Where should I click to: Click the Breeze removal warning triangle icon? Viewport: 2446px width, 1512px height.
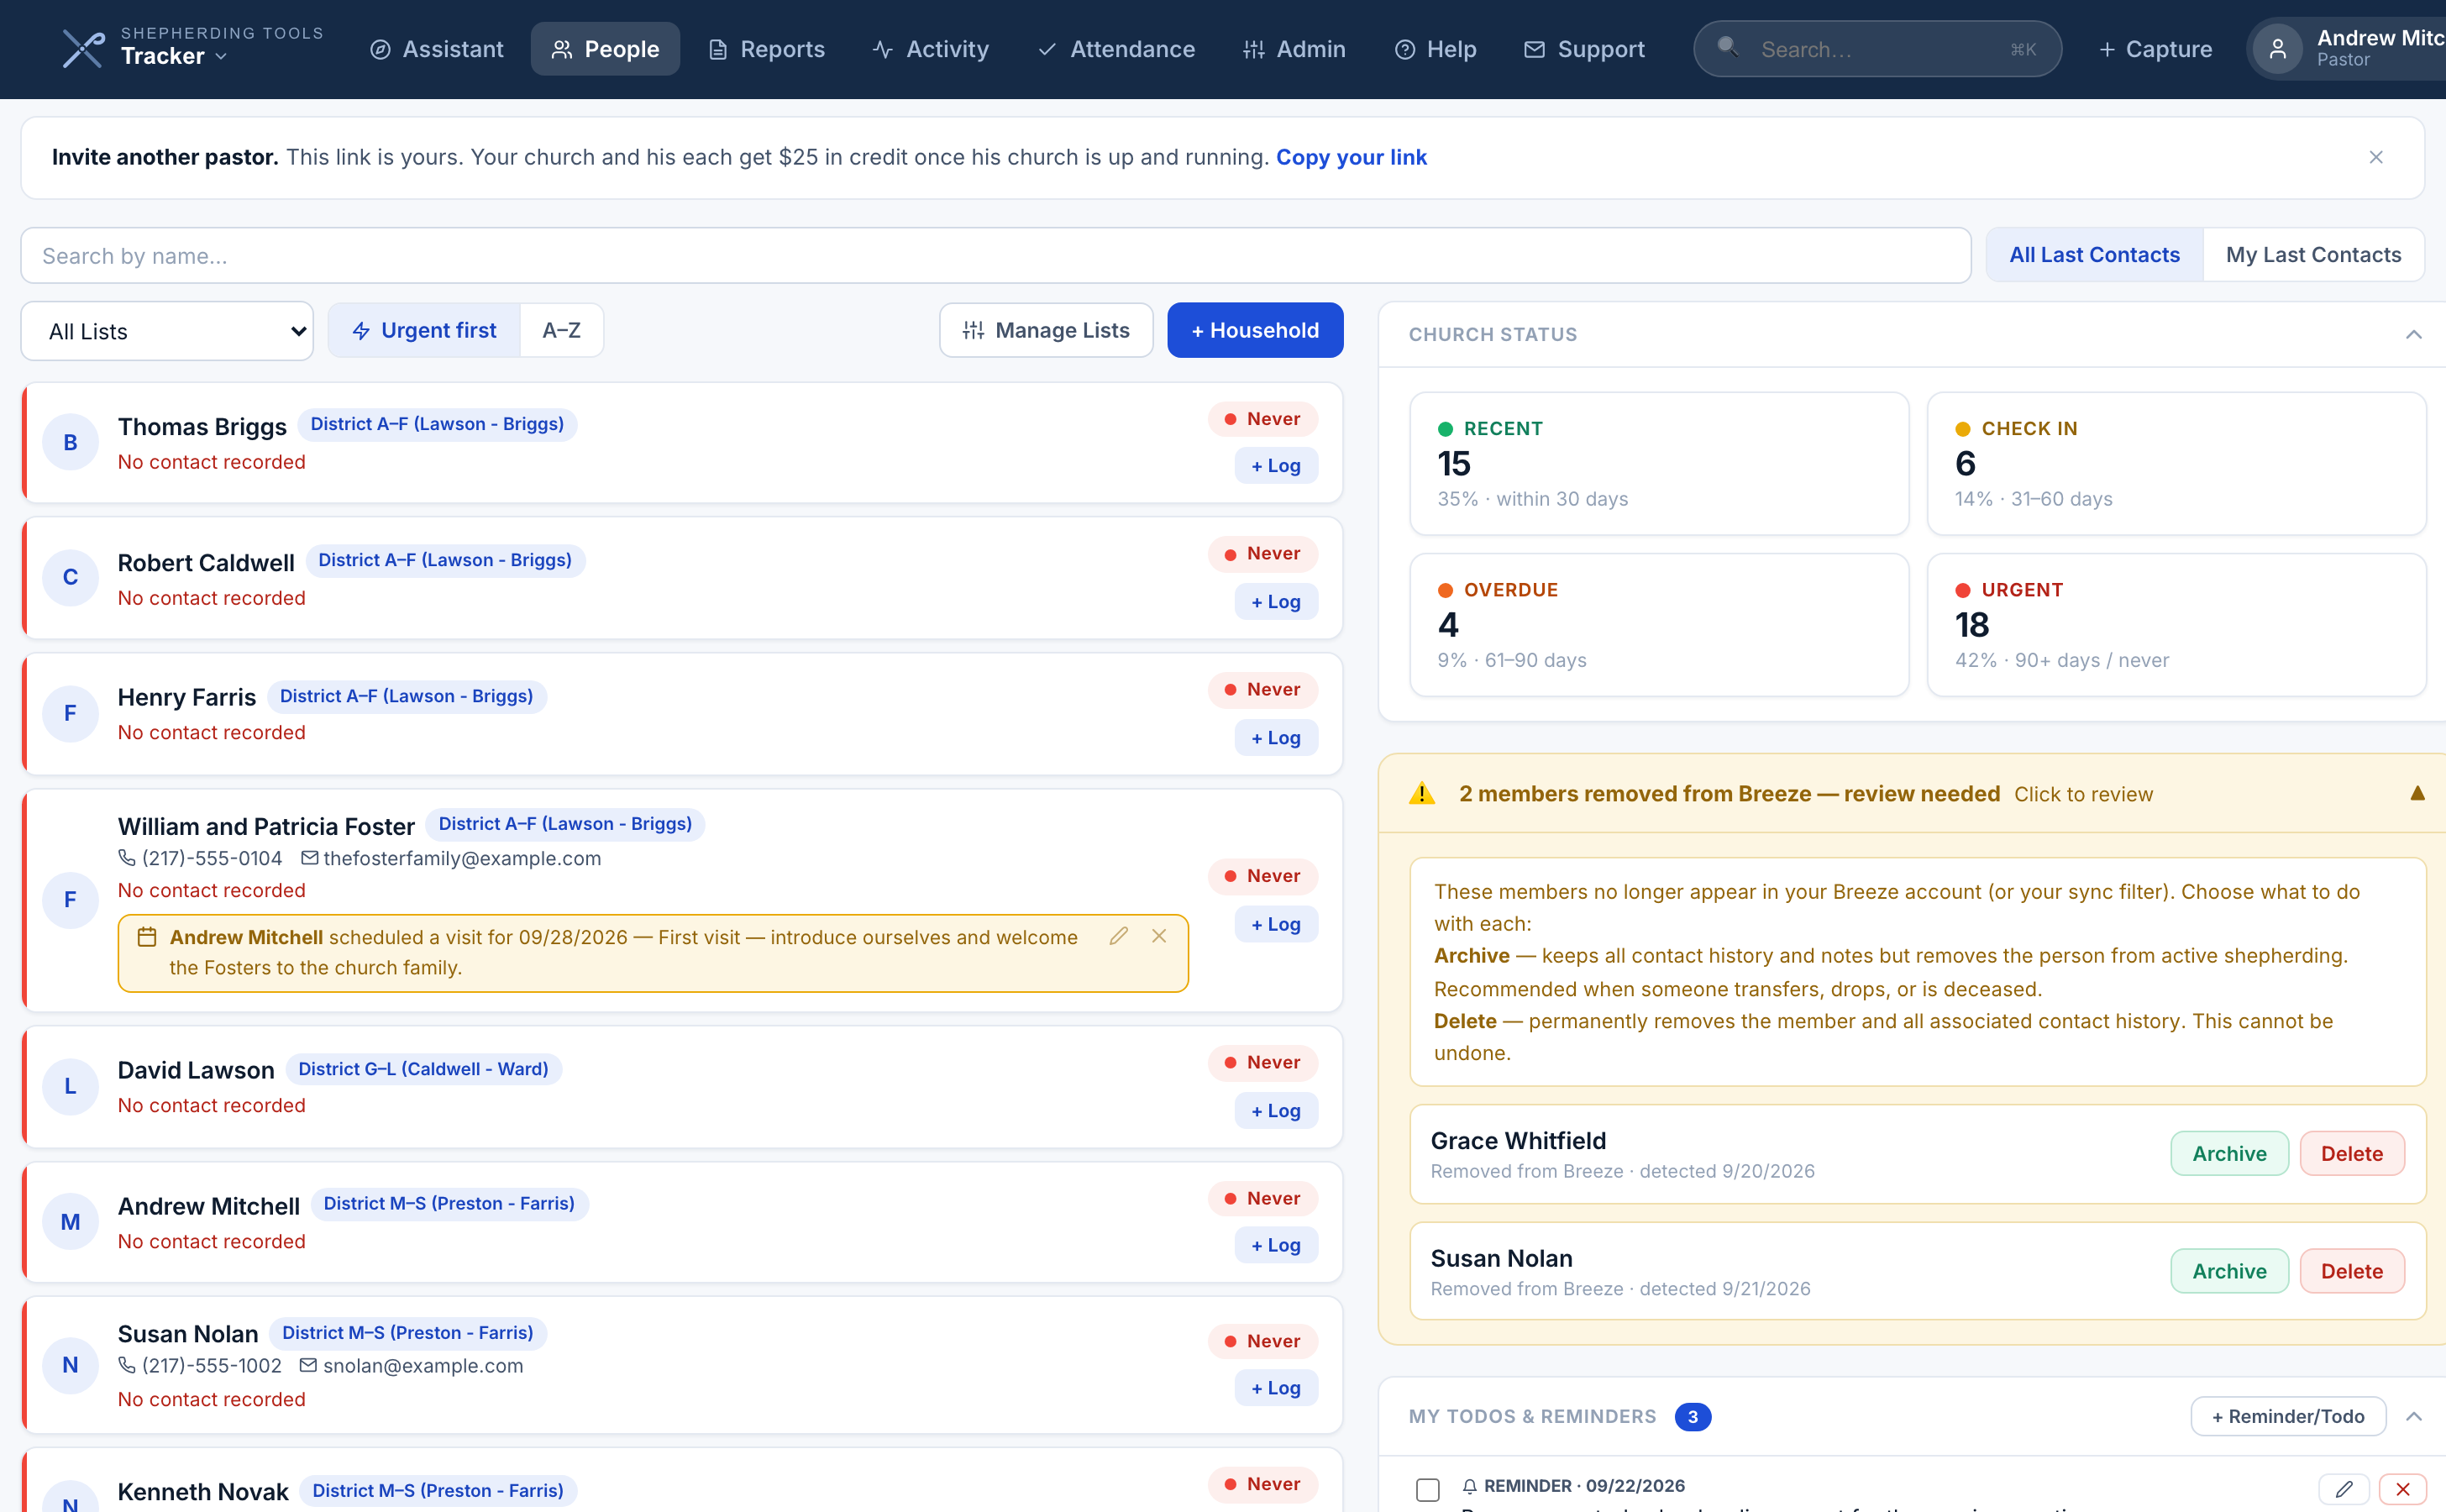(1422, 793)
